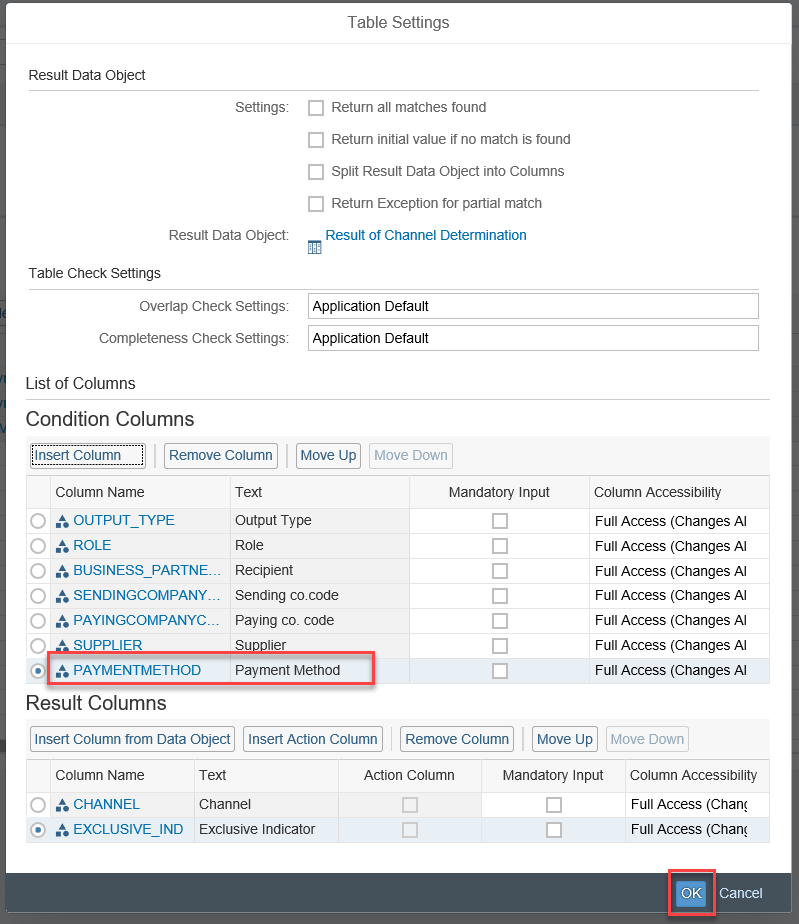Screen dimensions: 799x924
Task: Click the data object icon beside OUTPUT_TYPE
Action: coord(62,521)
